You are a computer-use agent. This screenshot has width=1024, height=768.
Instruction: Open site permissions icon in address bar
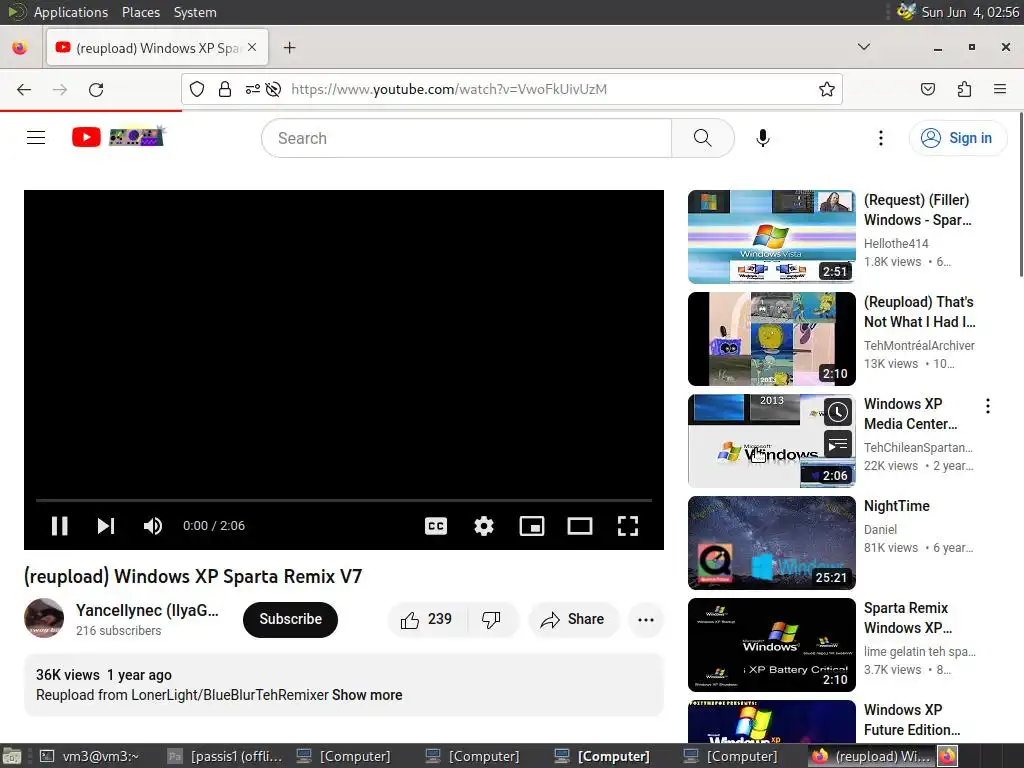[253, 89]
